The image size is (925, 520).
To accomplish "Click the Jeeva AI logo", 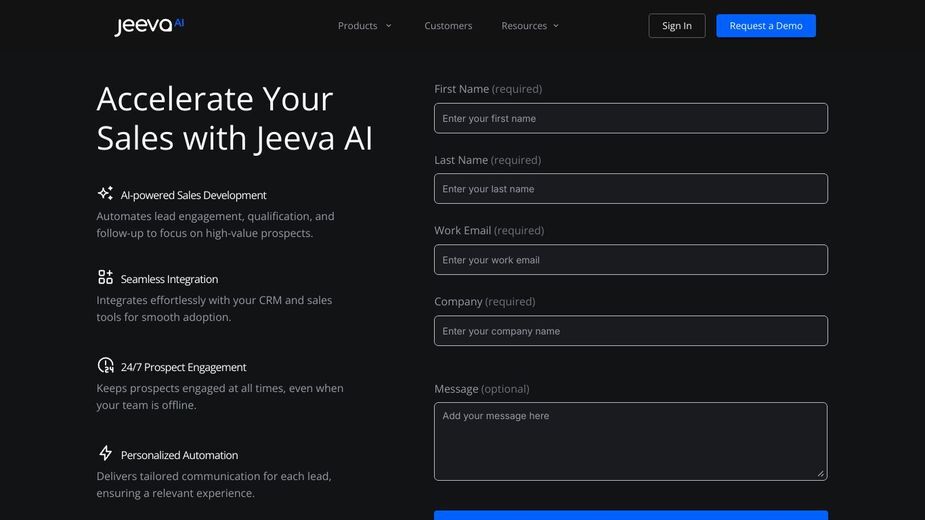I will pyautogui.click(x=149, y=25).
